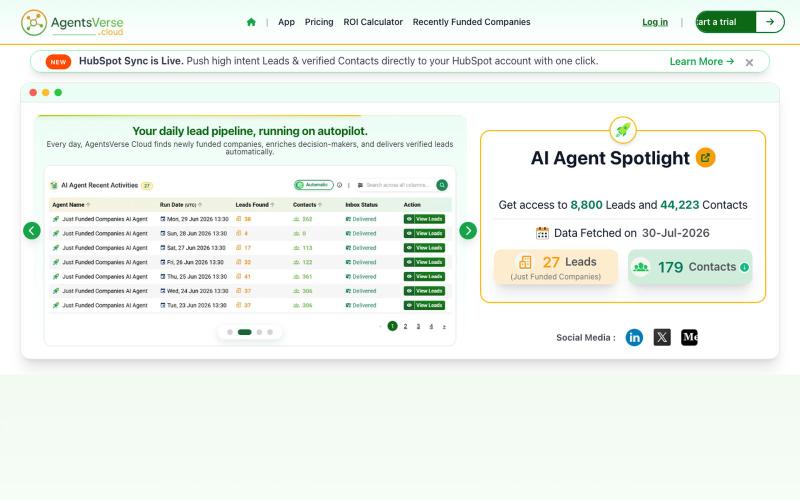Viewport: 800px width, 500px height.
Task: Click View Leads for Tue, 23 Jun 2026 run
Action: click(x=424, y=305)
